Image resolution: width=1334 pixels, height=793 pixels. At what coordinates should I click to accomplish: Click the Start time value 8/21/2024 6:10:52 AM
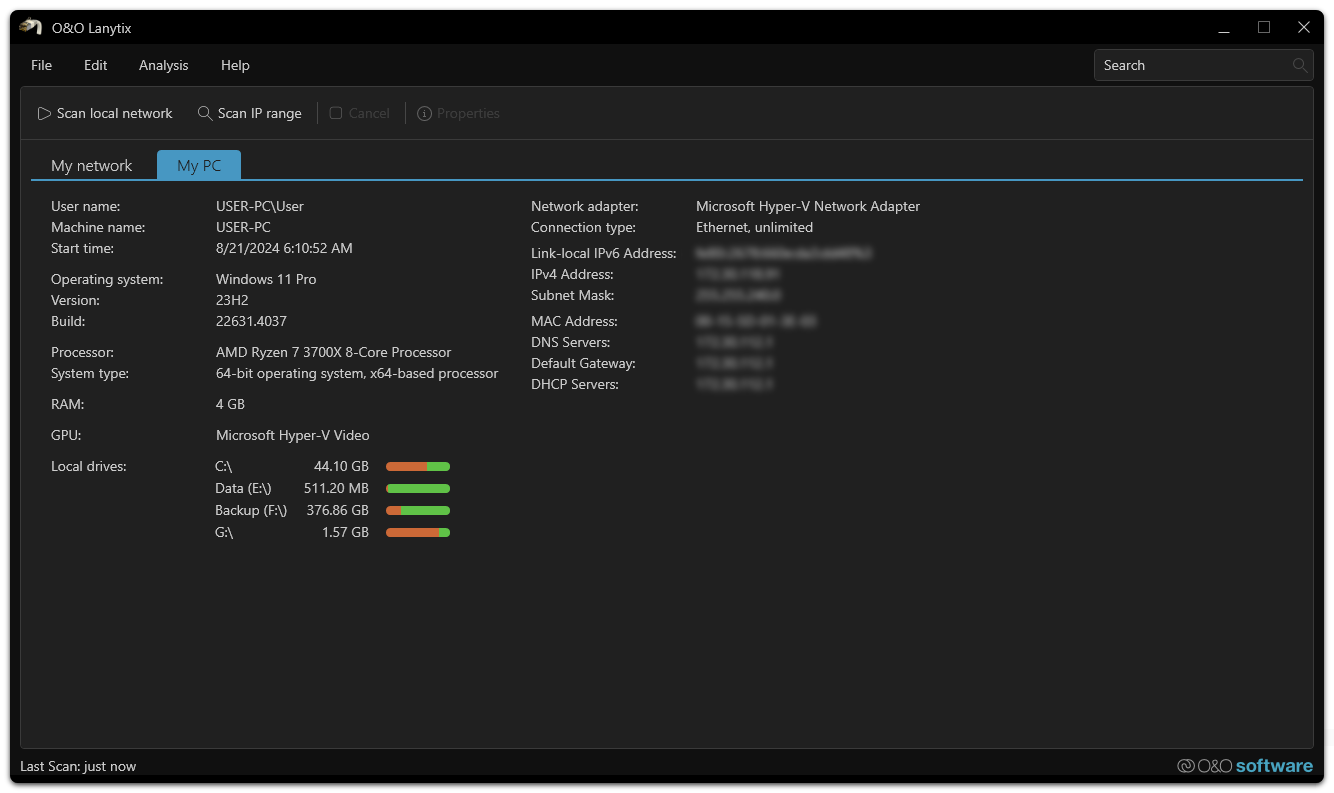click(x=284, y=248)
